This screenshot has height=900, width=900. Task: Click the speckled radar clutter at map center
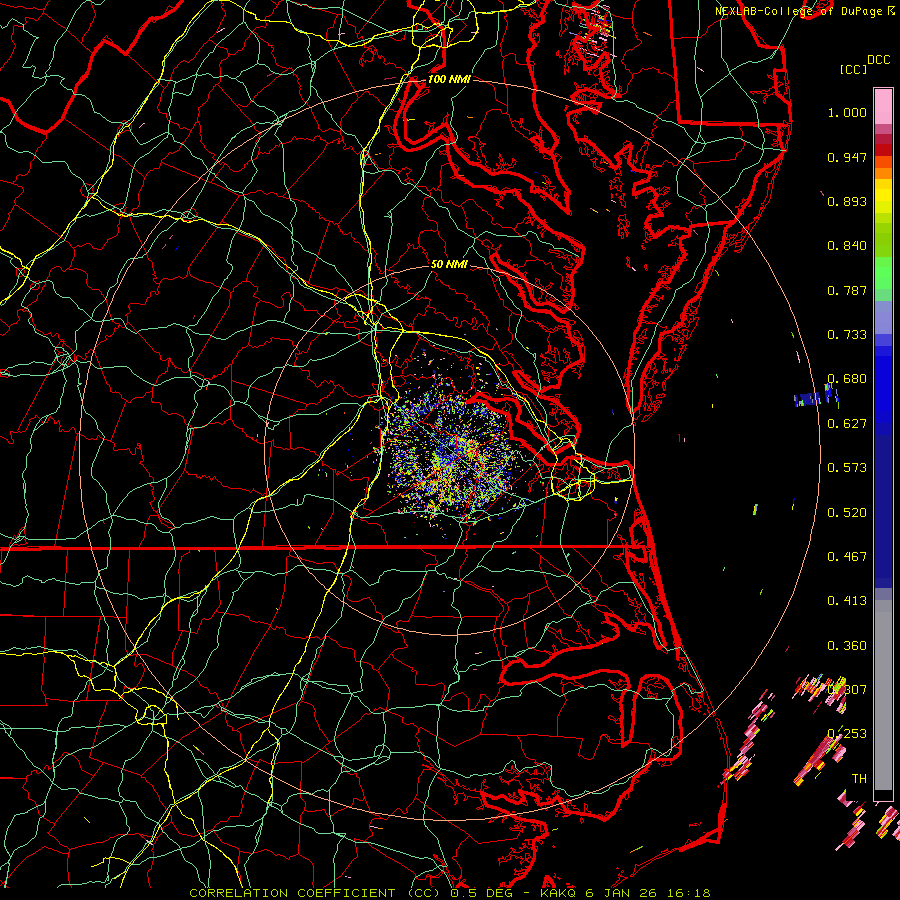(x=449, y=453)
